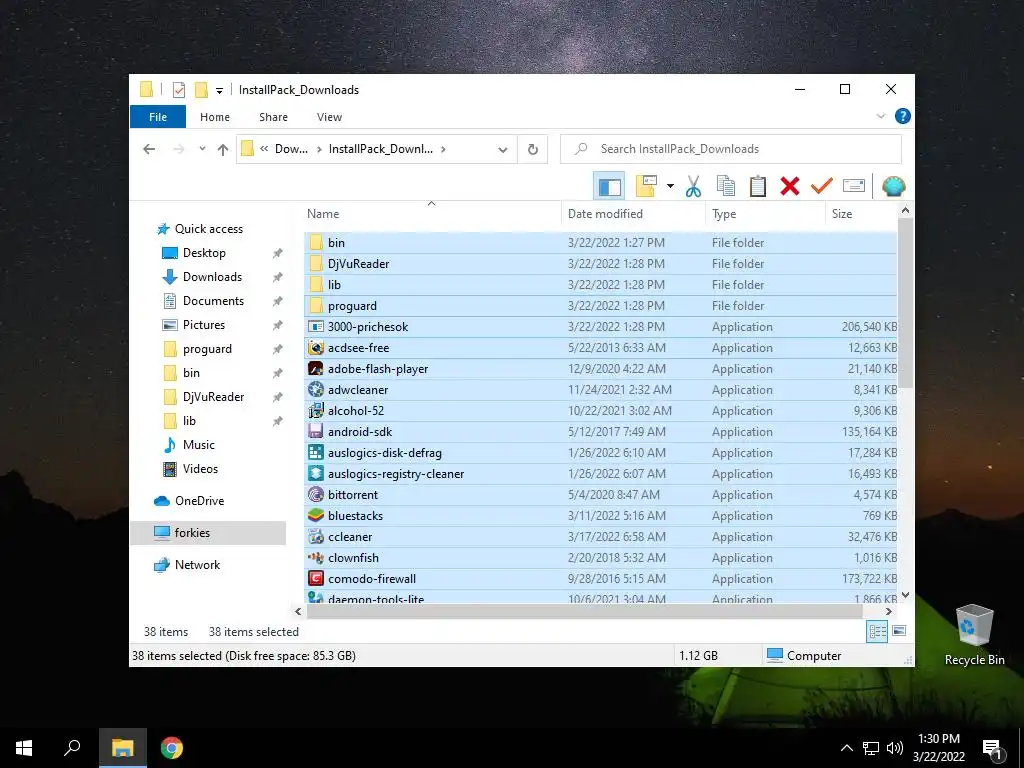The width and height of the screenshot is (1024, 768).
Task: Click the bittorrent file icon
Action: (316, 494)
